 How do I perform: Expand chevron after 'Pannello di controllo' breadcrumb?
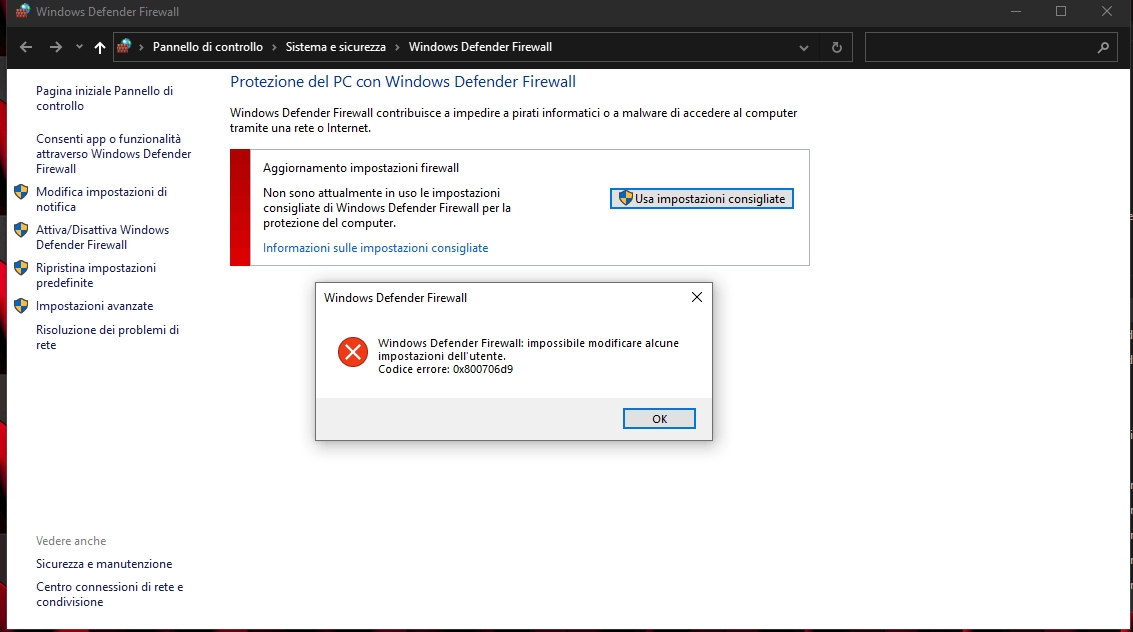point(275,47)
